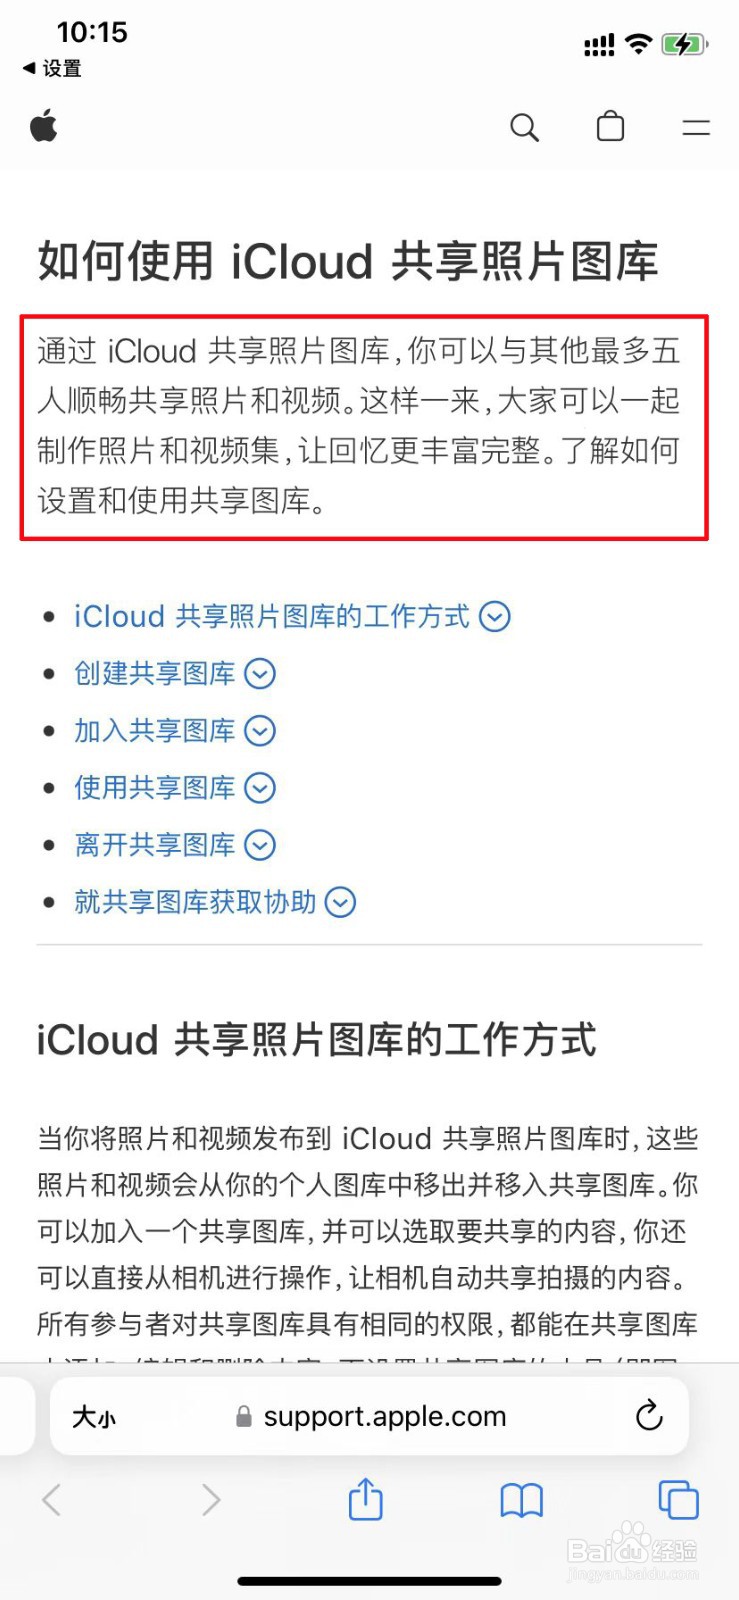Select the 使用共享图库 list item
This screenshot has width=739, height=1600.
point(155,788)
